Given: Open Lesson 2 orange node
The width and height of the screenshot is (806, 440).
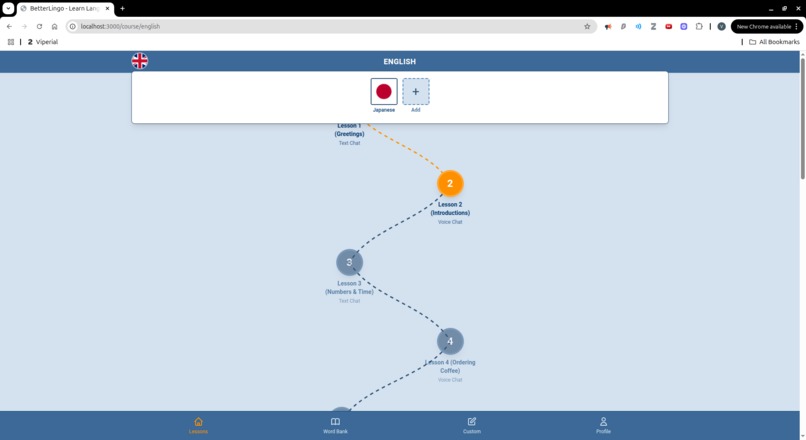Looking at the screenshot, I should pyautogui.click(x=450, y=184).
